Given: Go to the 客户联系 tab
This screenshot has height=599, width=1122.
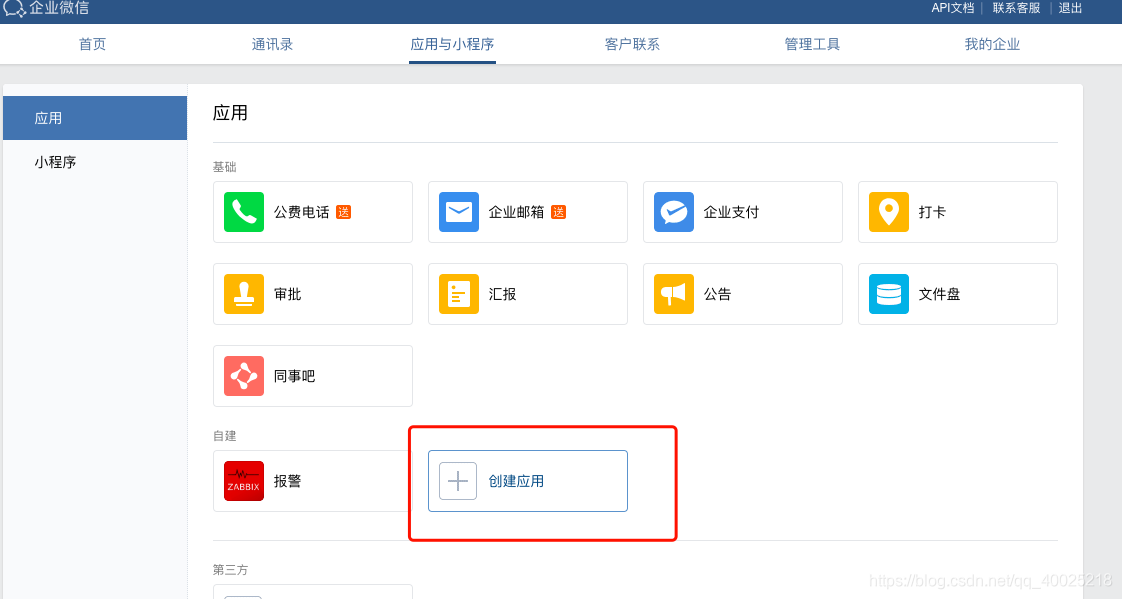Looking at the screenshot, I should pos(633,44).
